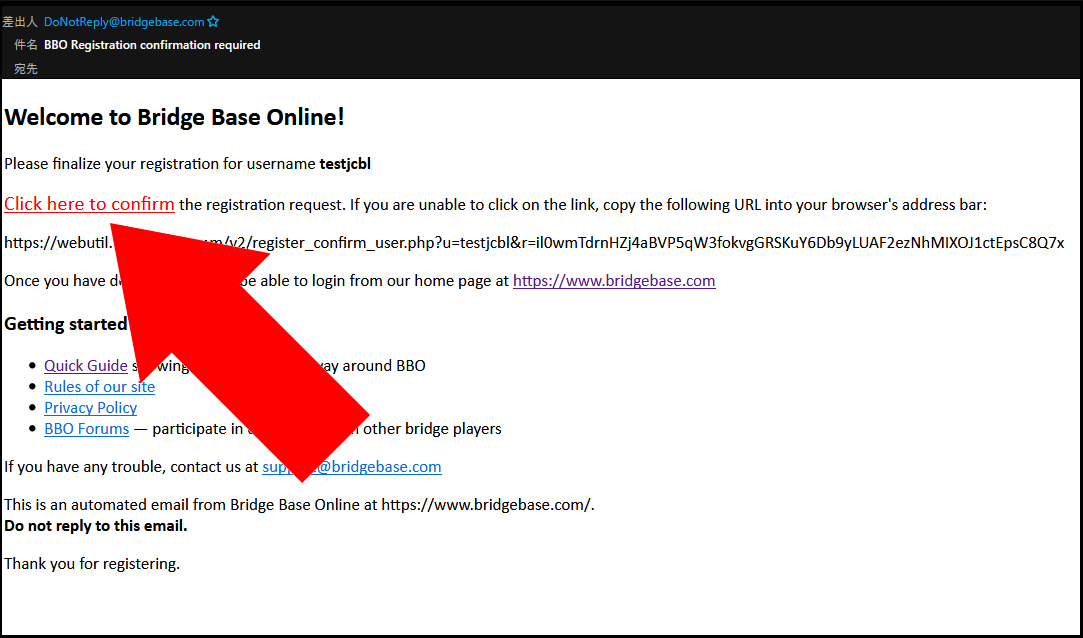
Task: Click the register_confirm_user.php URL text
Action: [x=534, y=243]
